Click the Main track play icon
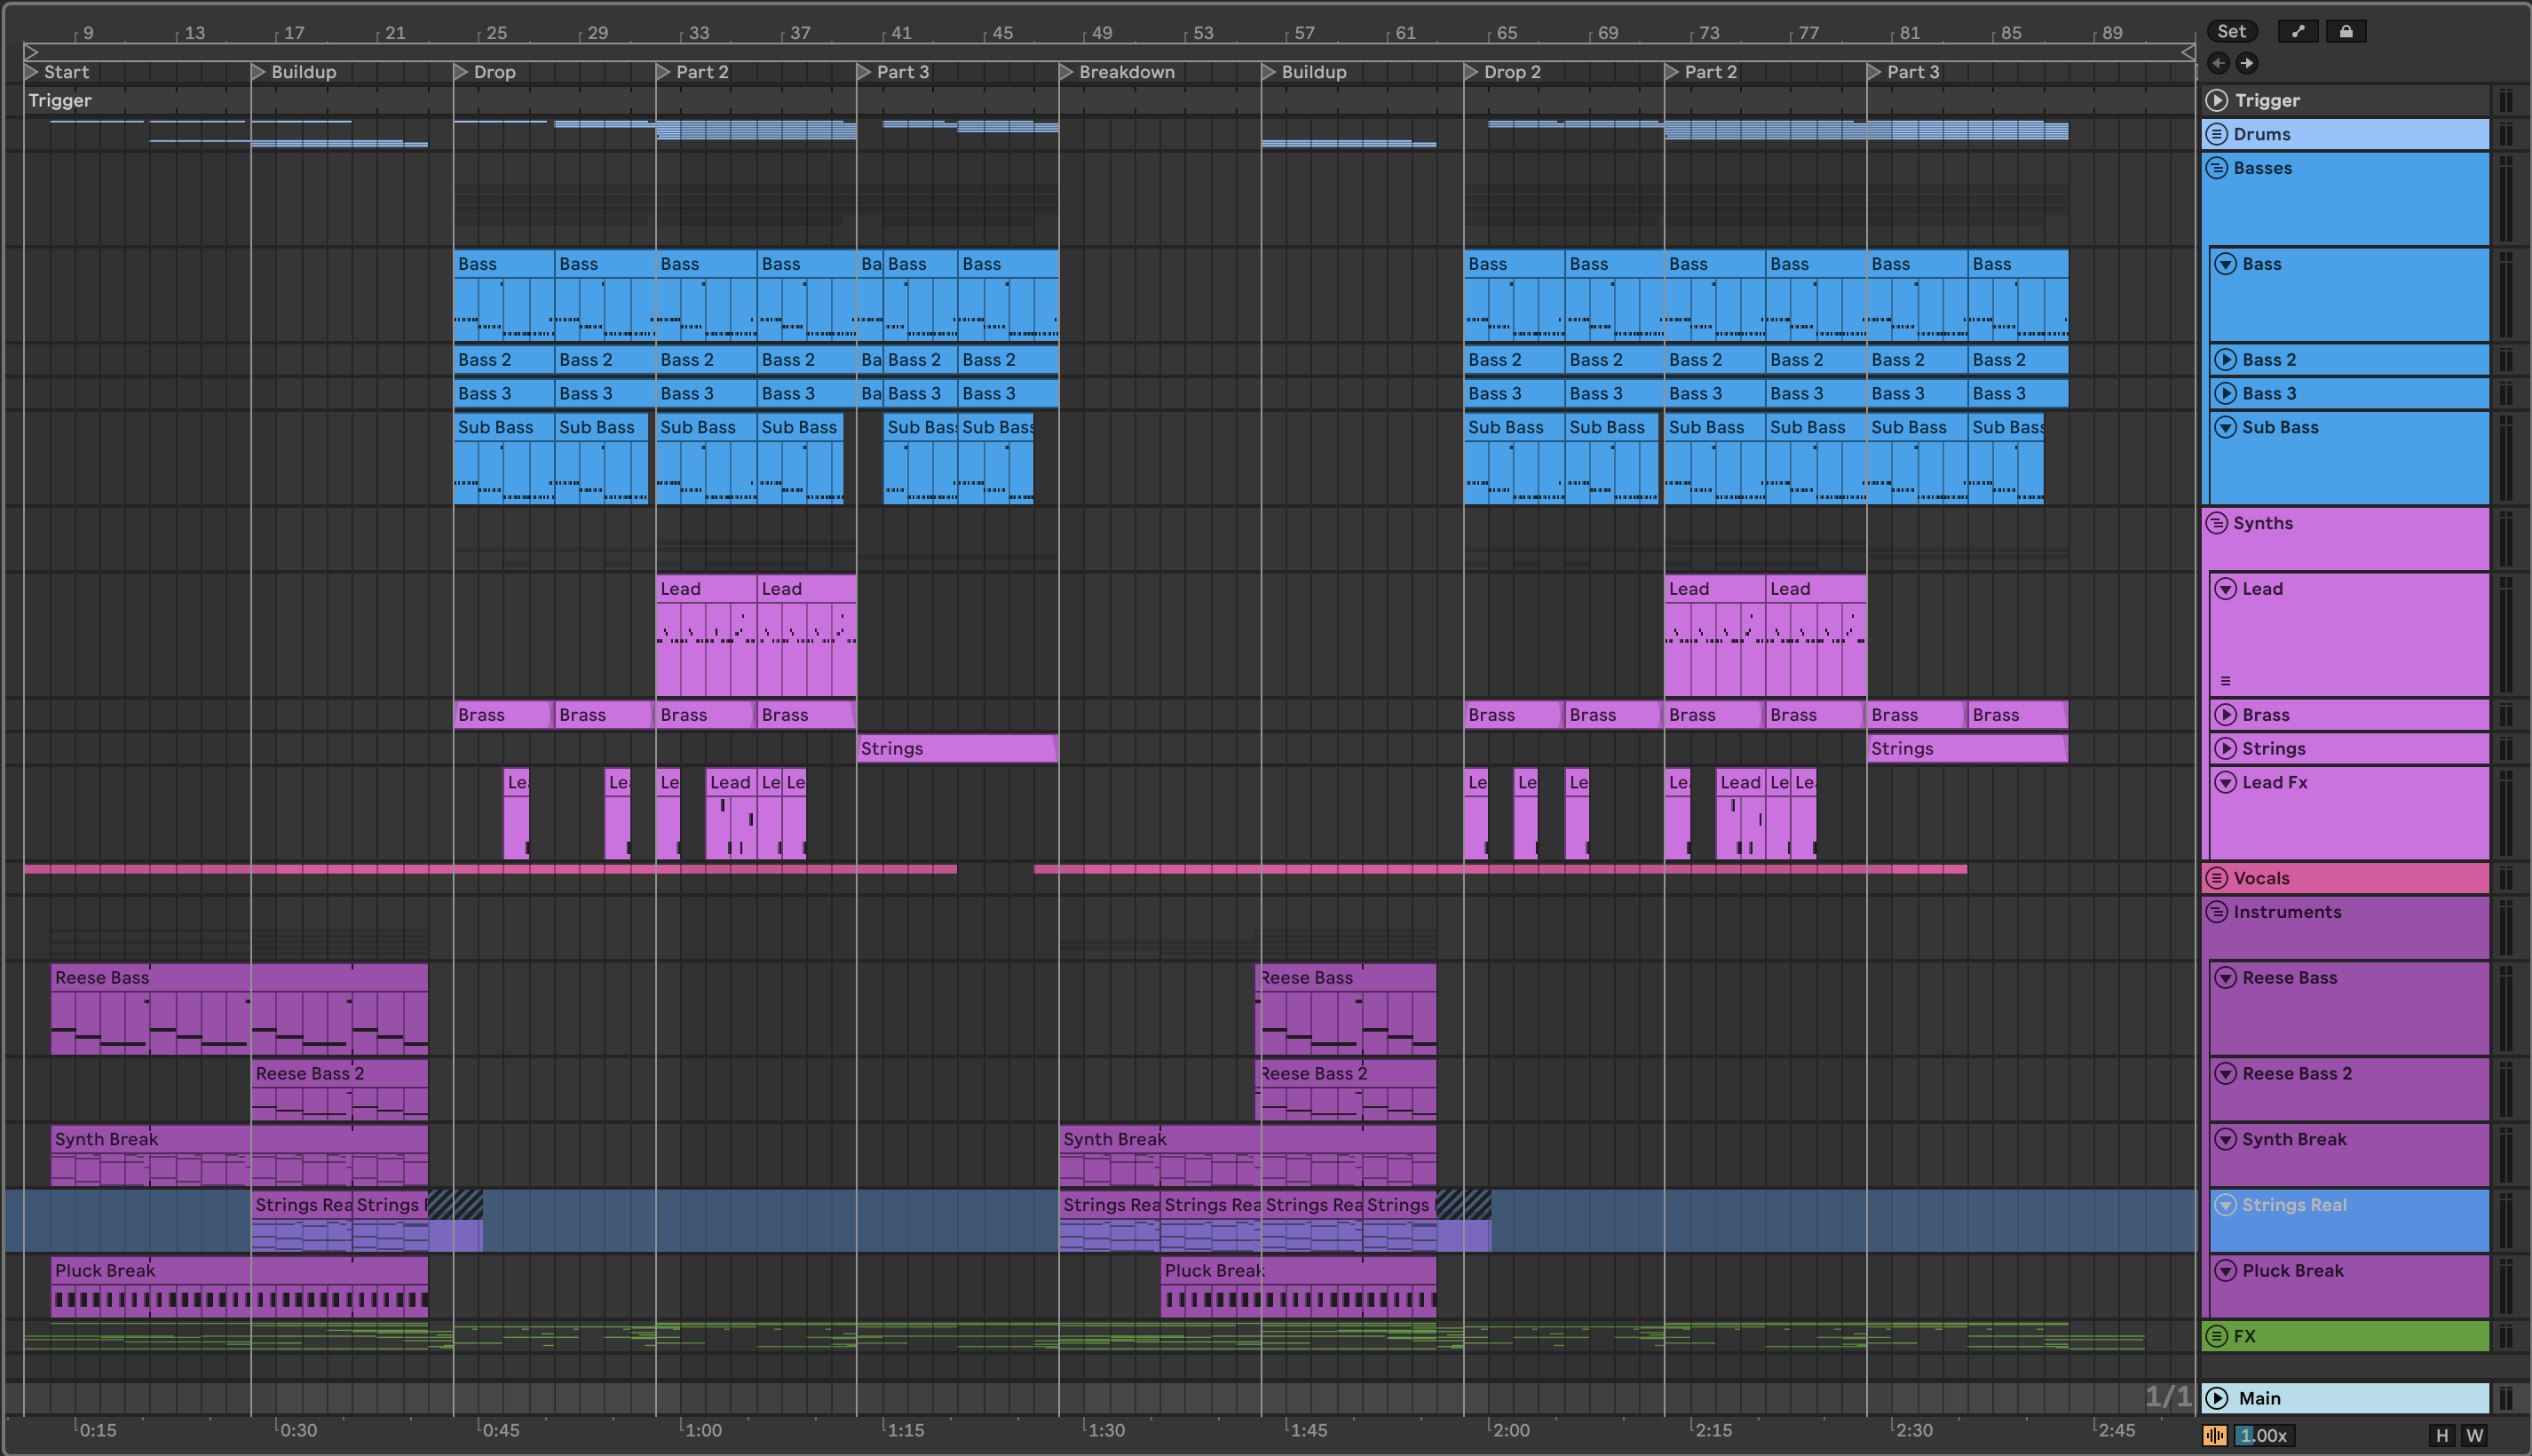This screenshot has height=1456, width=2532. tap(2217, 1398)
